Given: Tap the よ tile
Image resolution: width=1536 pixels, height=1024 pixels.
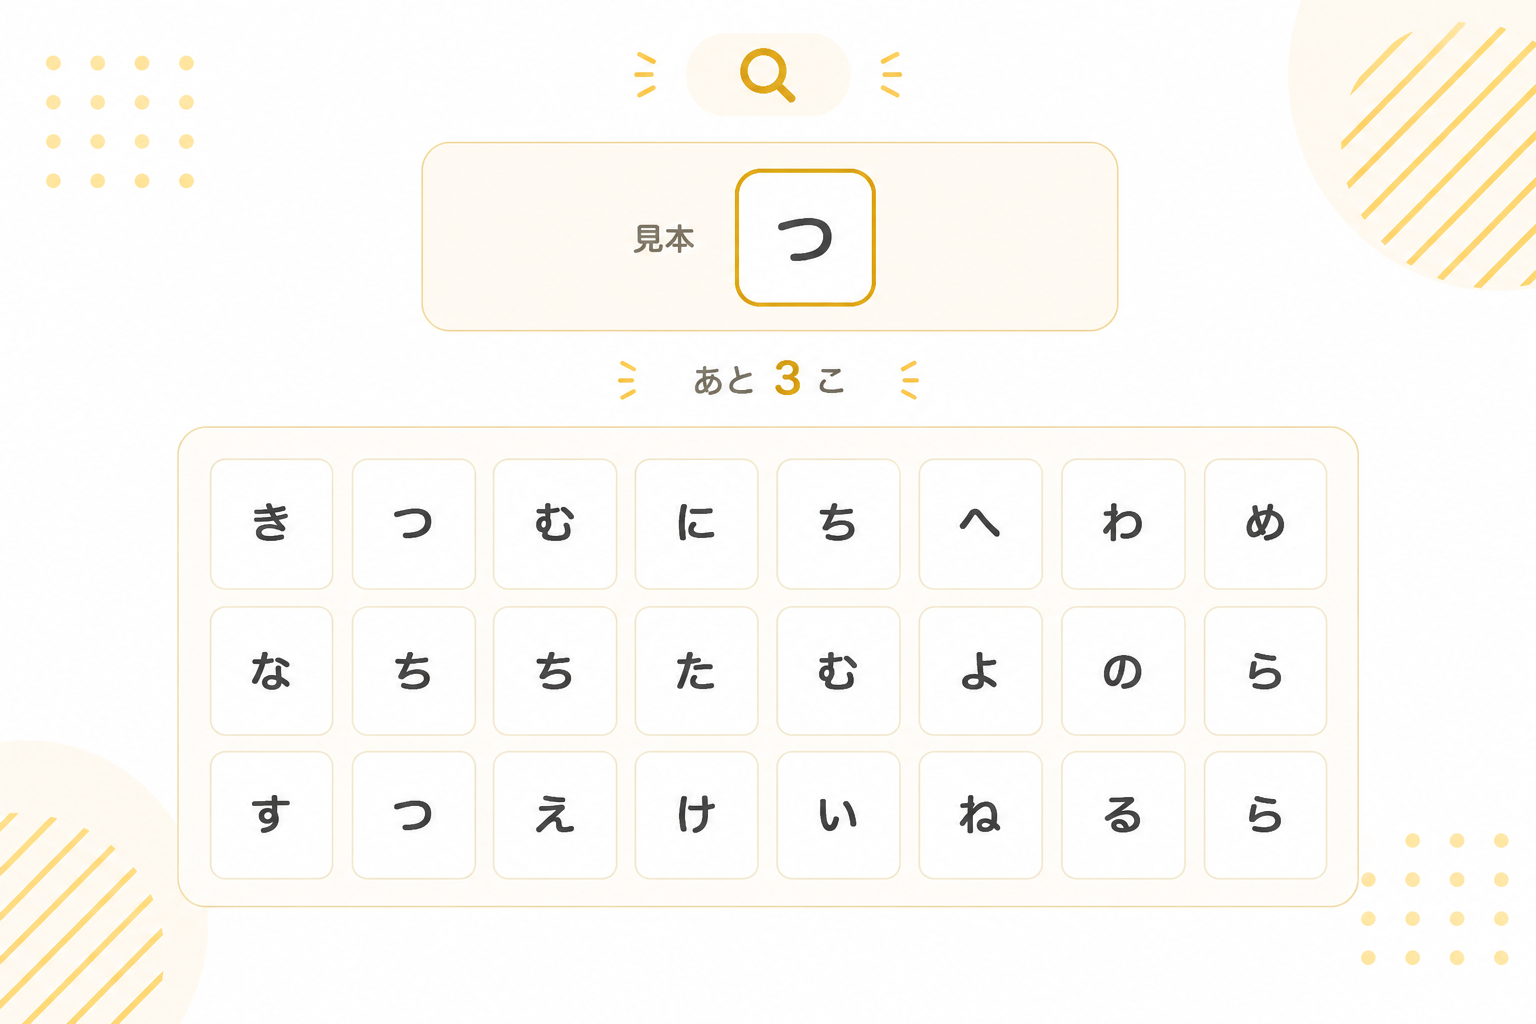Looking at the screenshot, I should click(x=980, y=670).
